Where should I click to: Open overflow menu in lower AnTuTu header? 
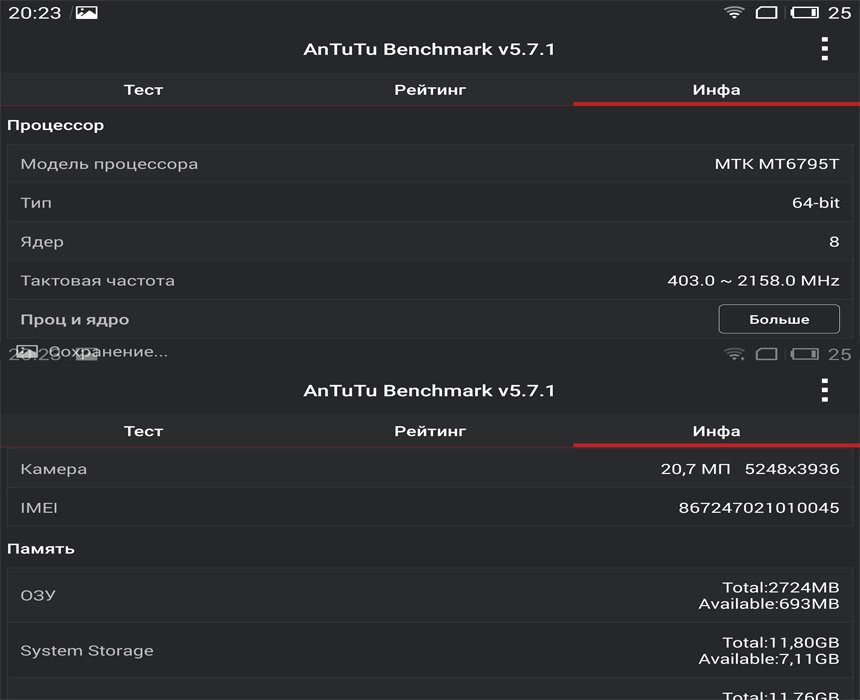tap(824, 390)
